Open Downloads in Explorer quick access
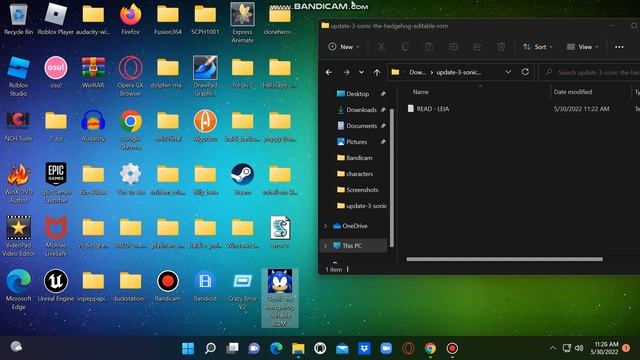 pos(361,110)
